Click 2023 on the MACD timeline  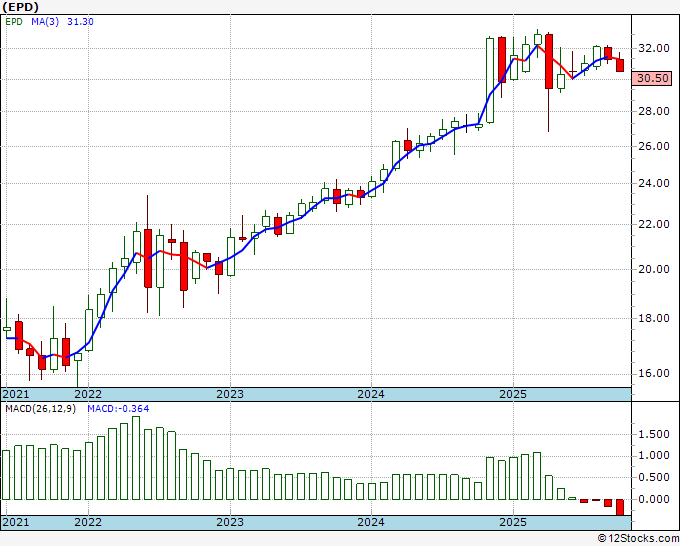point(230,522)
